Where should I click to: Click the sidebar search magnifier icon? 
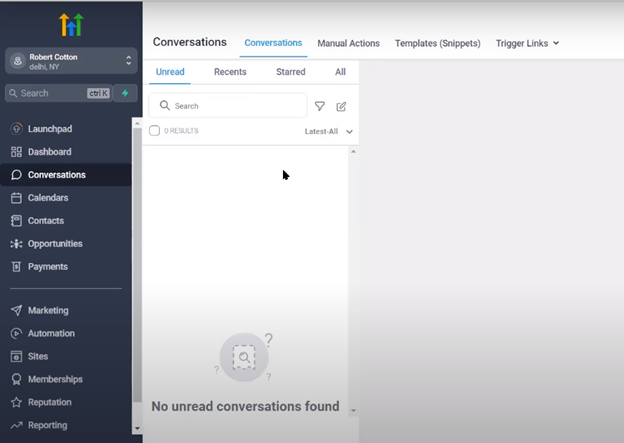pos(13,93)
